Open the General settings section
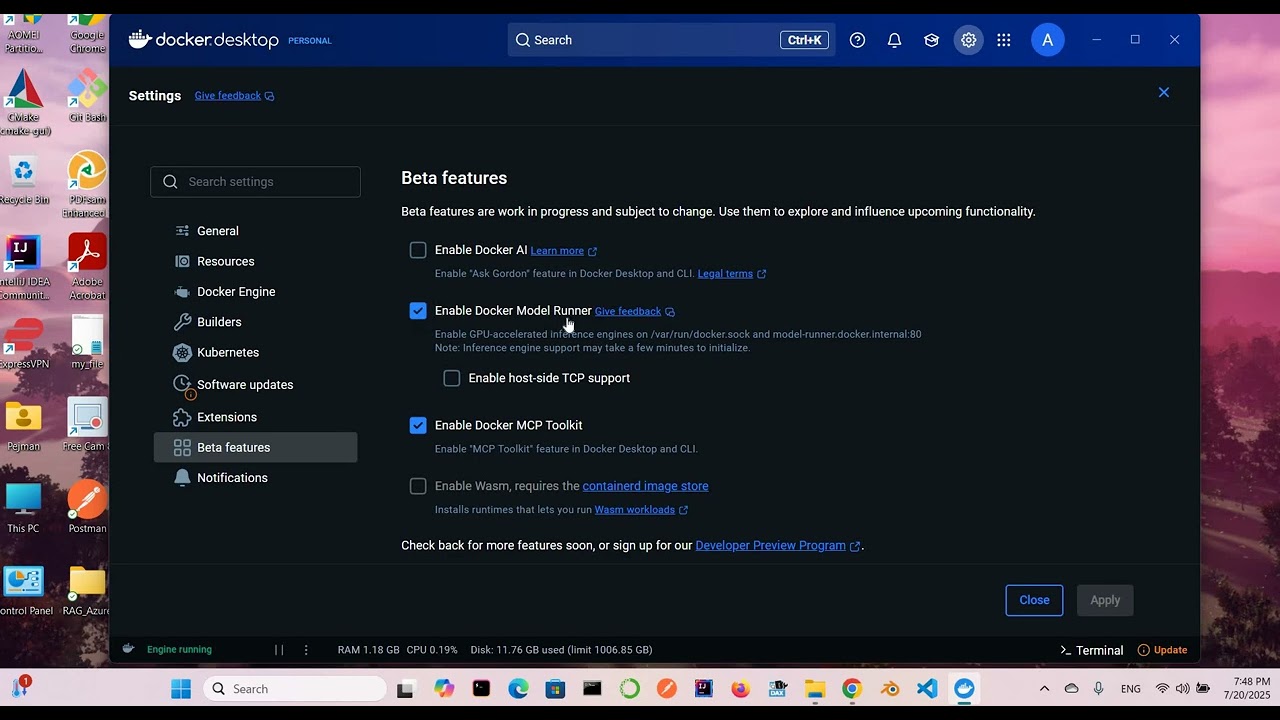 tap(255, 231)
